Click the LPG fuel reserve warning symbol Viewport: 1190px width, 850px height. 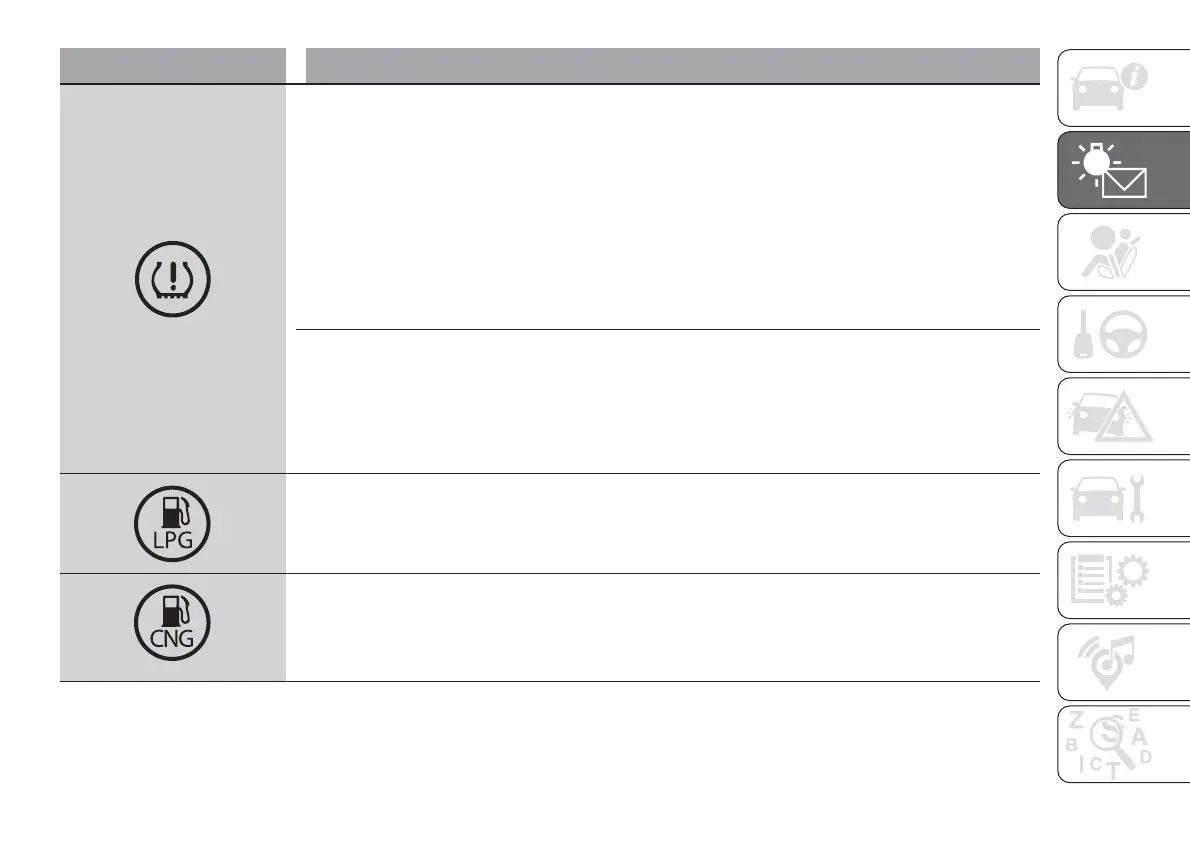pyautogui.click(x=172, y=523)
